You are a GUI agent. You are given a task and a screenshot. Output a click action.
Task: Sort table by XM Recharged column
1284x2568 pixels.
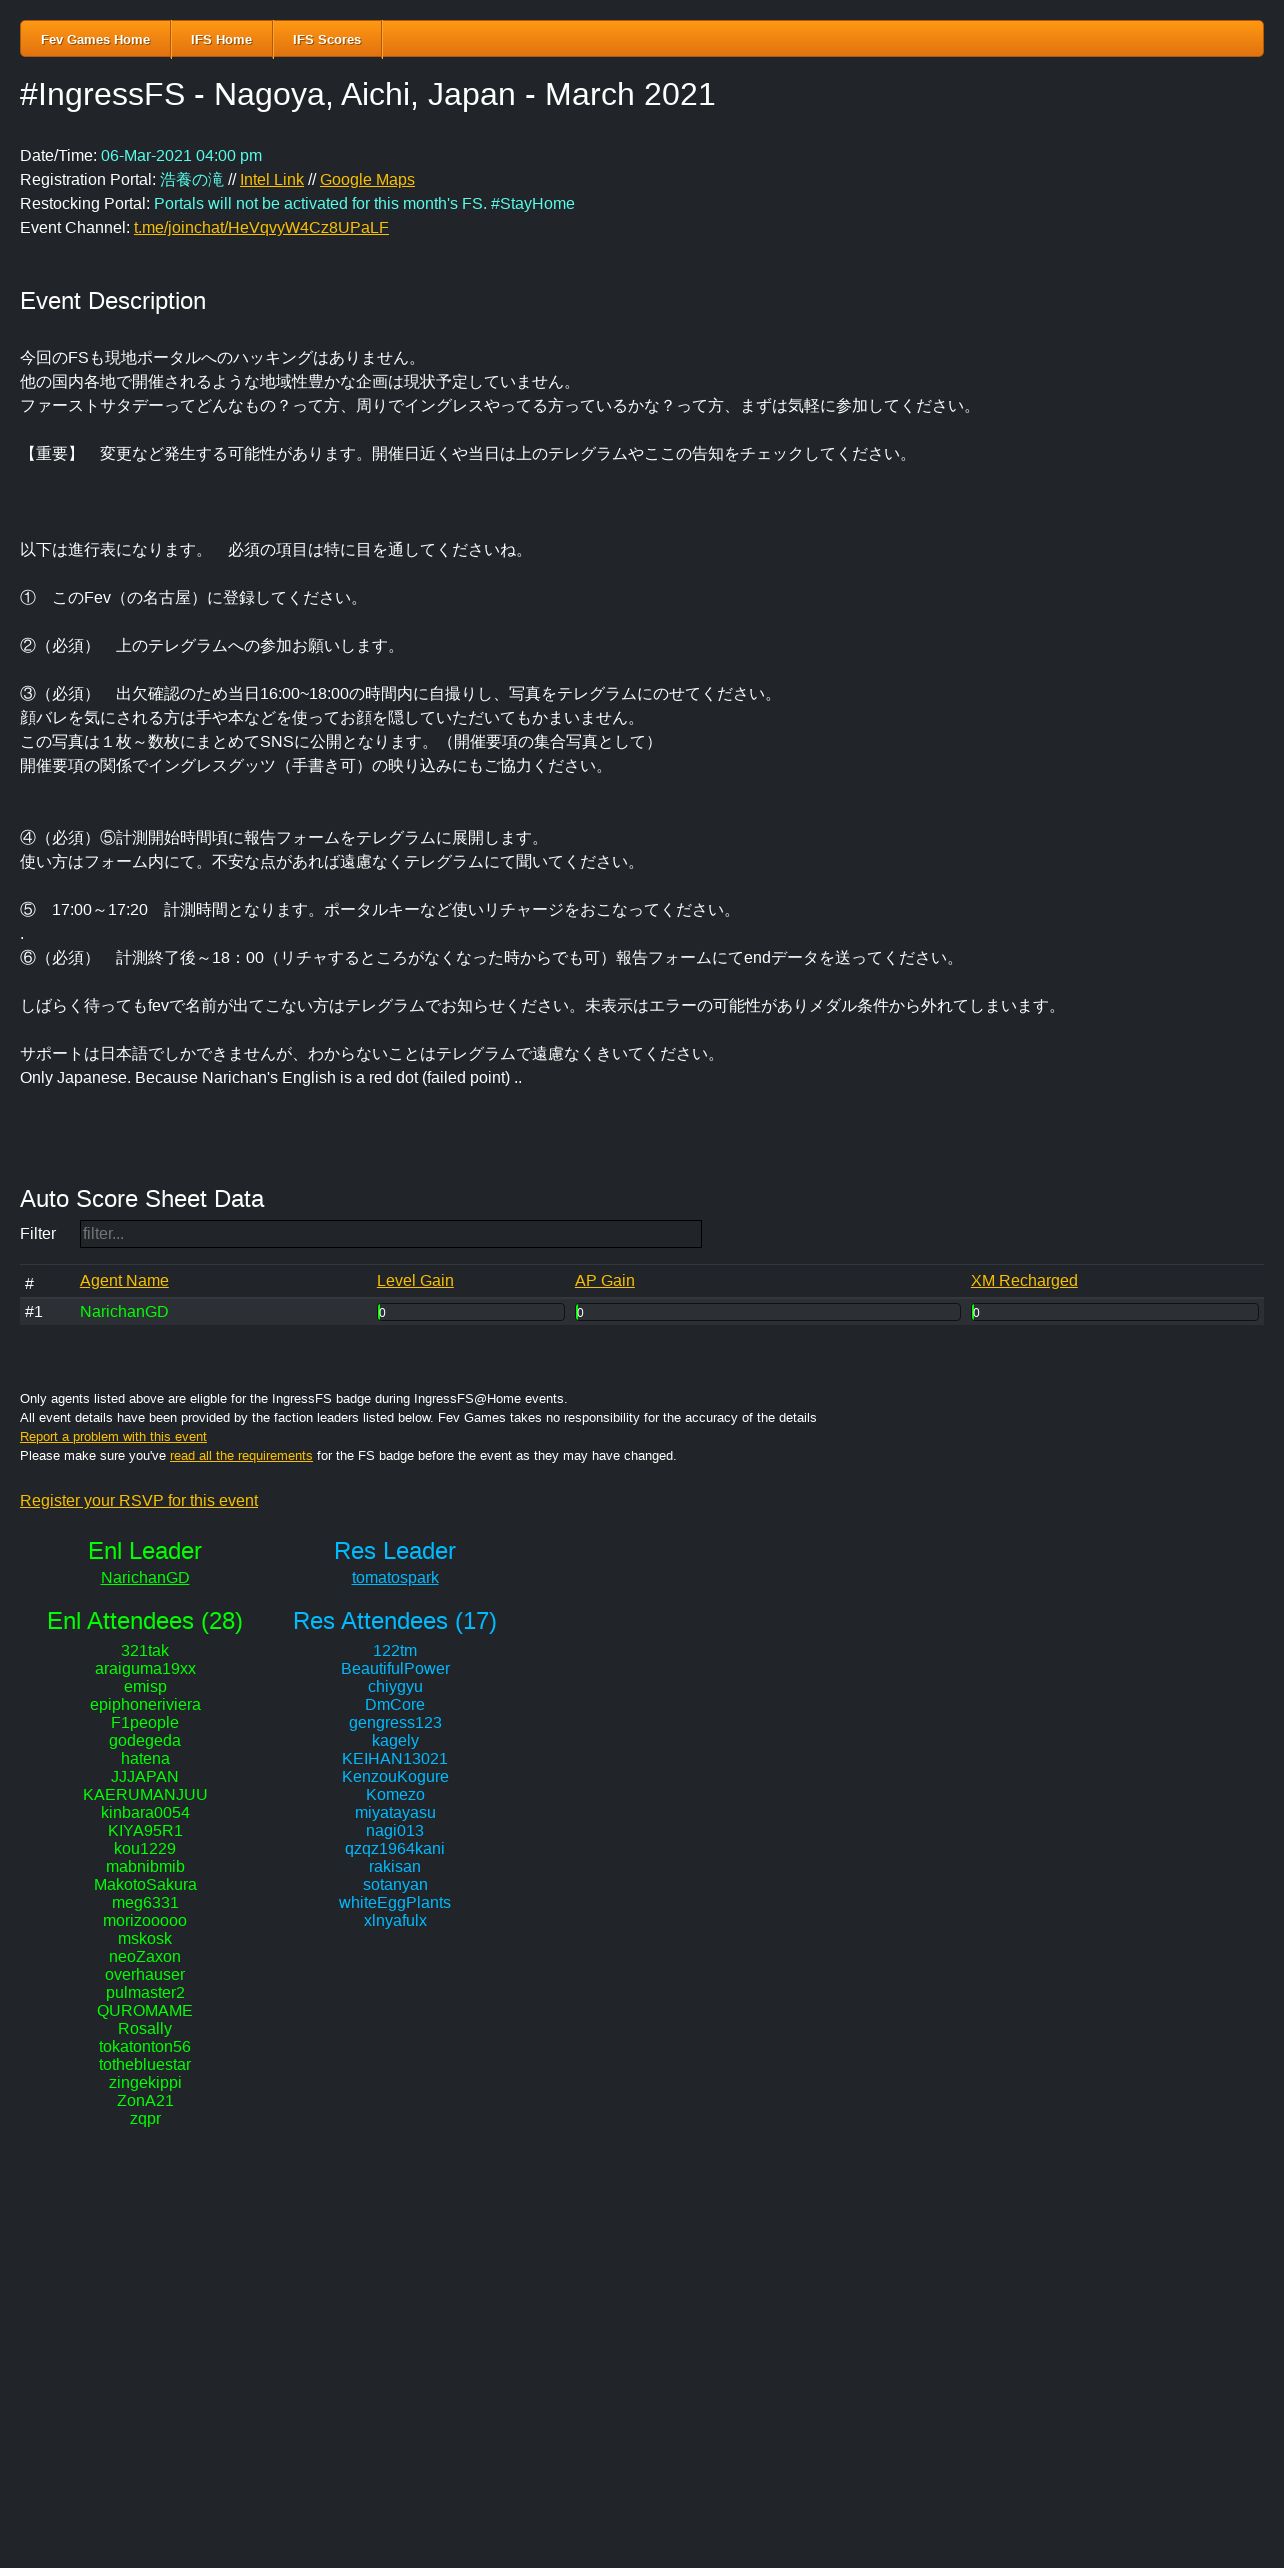point(1024,1281)
